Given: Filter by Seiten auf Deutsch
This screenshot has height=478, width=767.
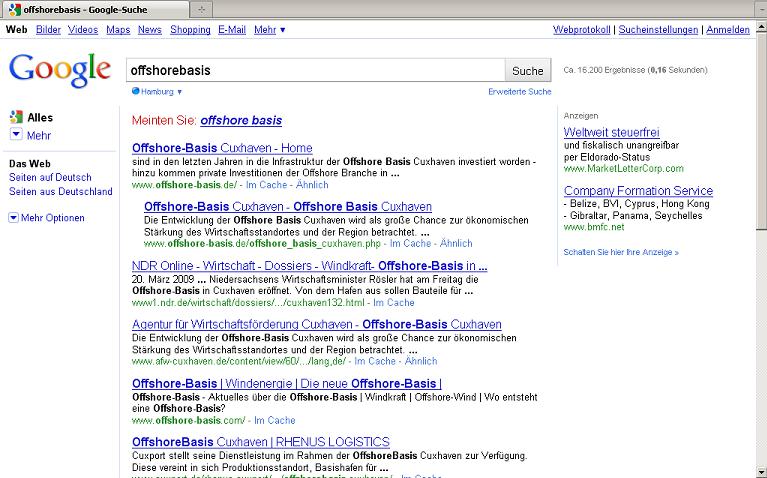Looking at the screenshot, I should tap(50, 178).
